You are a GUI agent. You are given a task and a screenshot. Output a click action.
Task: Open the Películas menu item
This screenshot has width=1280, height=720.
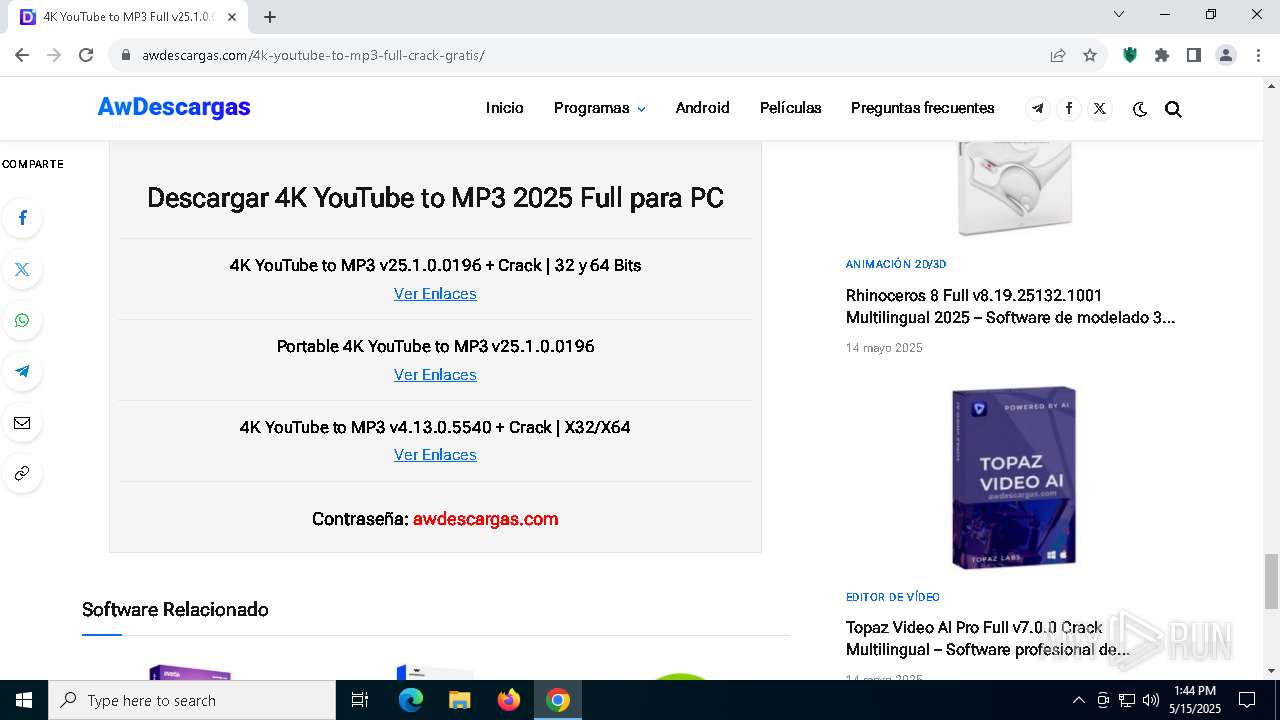coord(790,108)
